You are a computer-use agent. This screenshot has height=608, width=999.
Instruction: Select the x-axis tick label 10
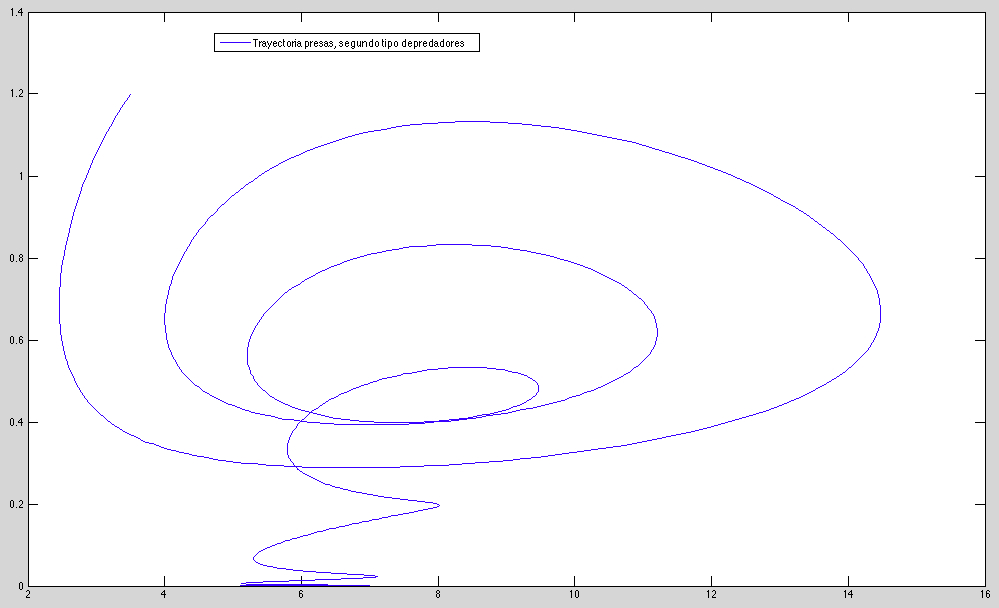coord(574,597)
